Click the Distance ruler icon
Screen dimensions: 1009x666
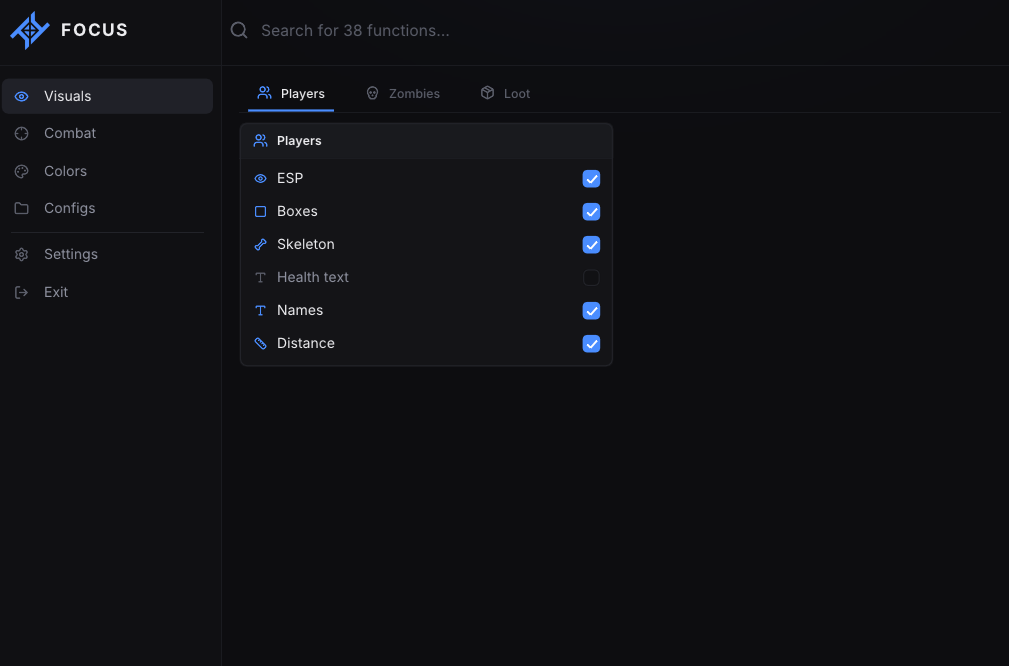(x=261, y=344)
